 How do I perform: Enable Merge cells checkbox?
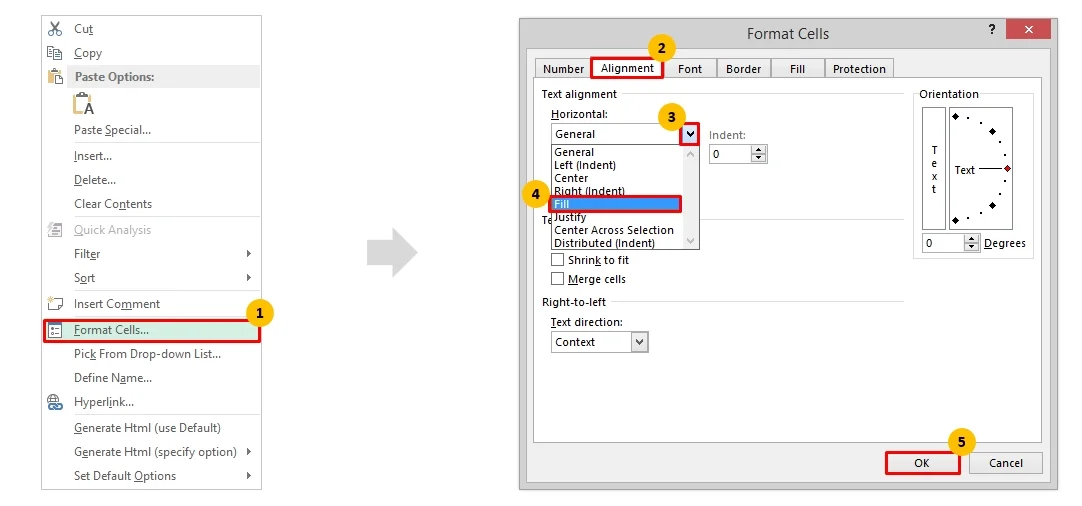pyautogui.click(x=558, y=279)
